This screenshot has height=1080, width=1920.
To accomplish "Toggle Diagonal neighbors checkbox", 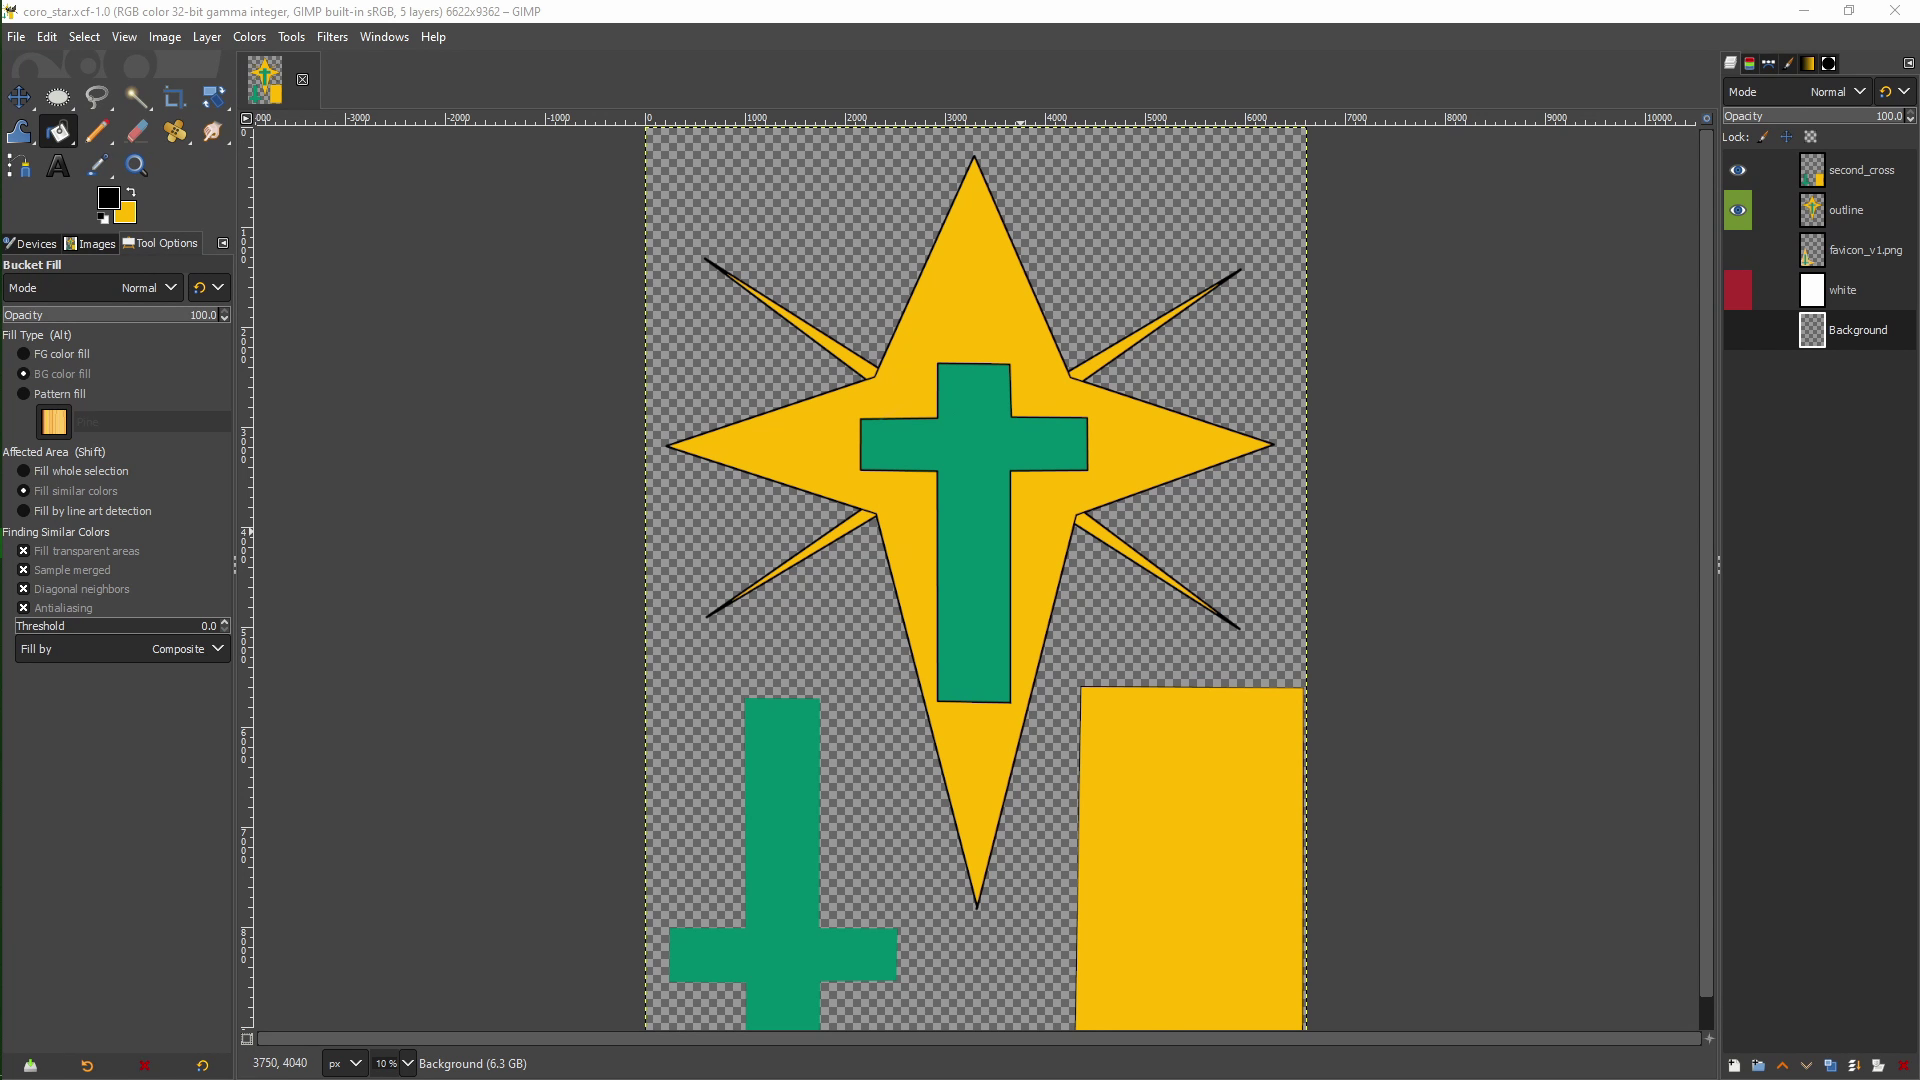I will (24, 589).
